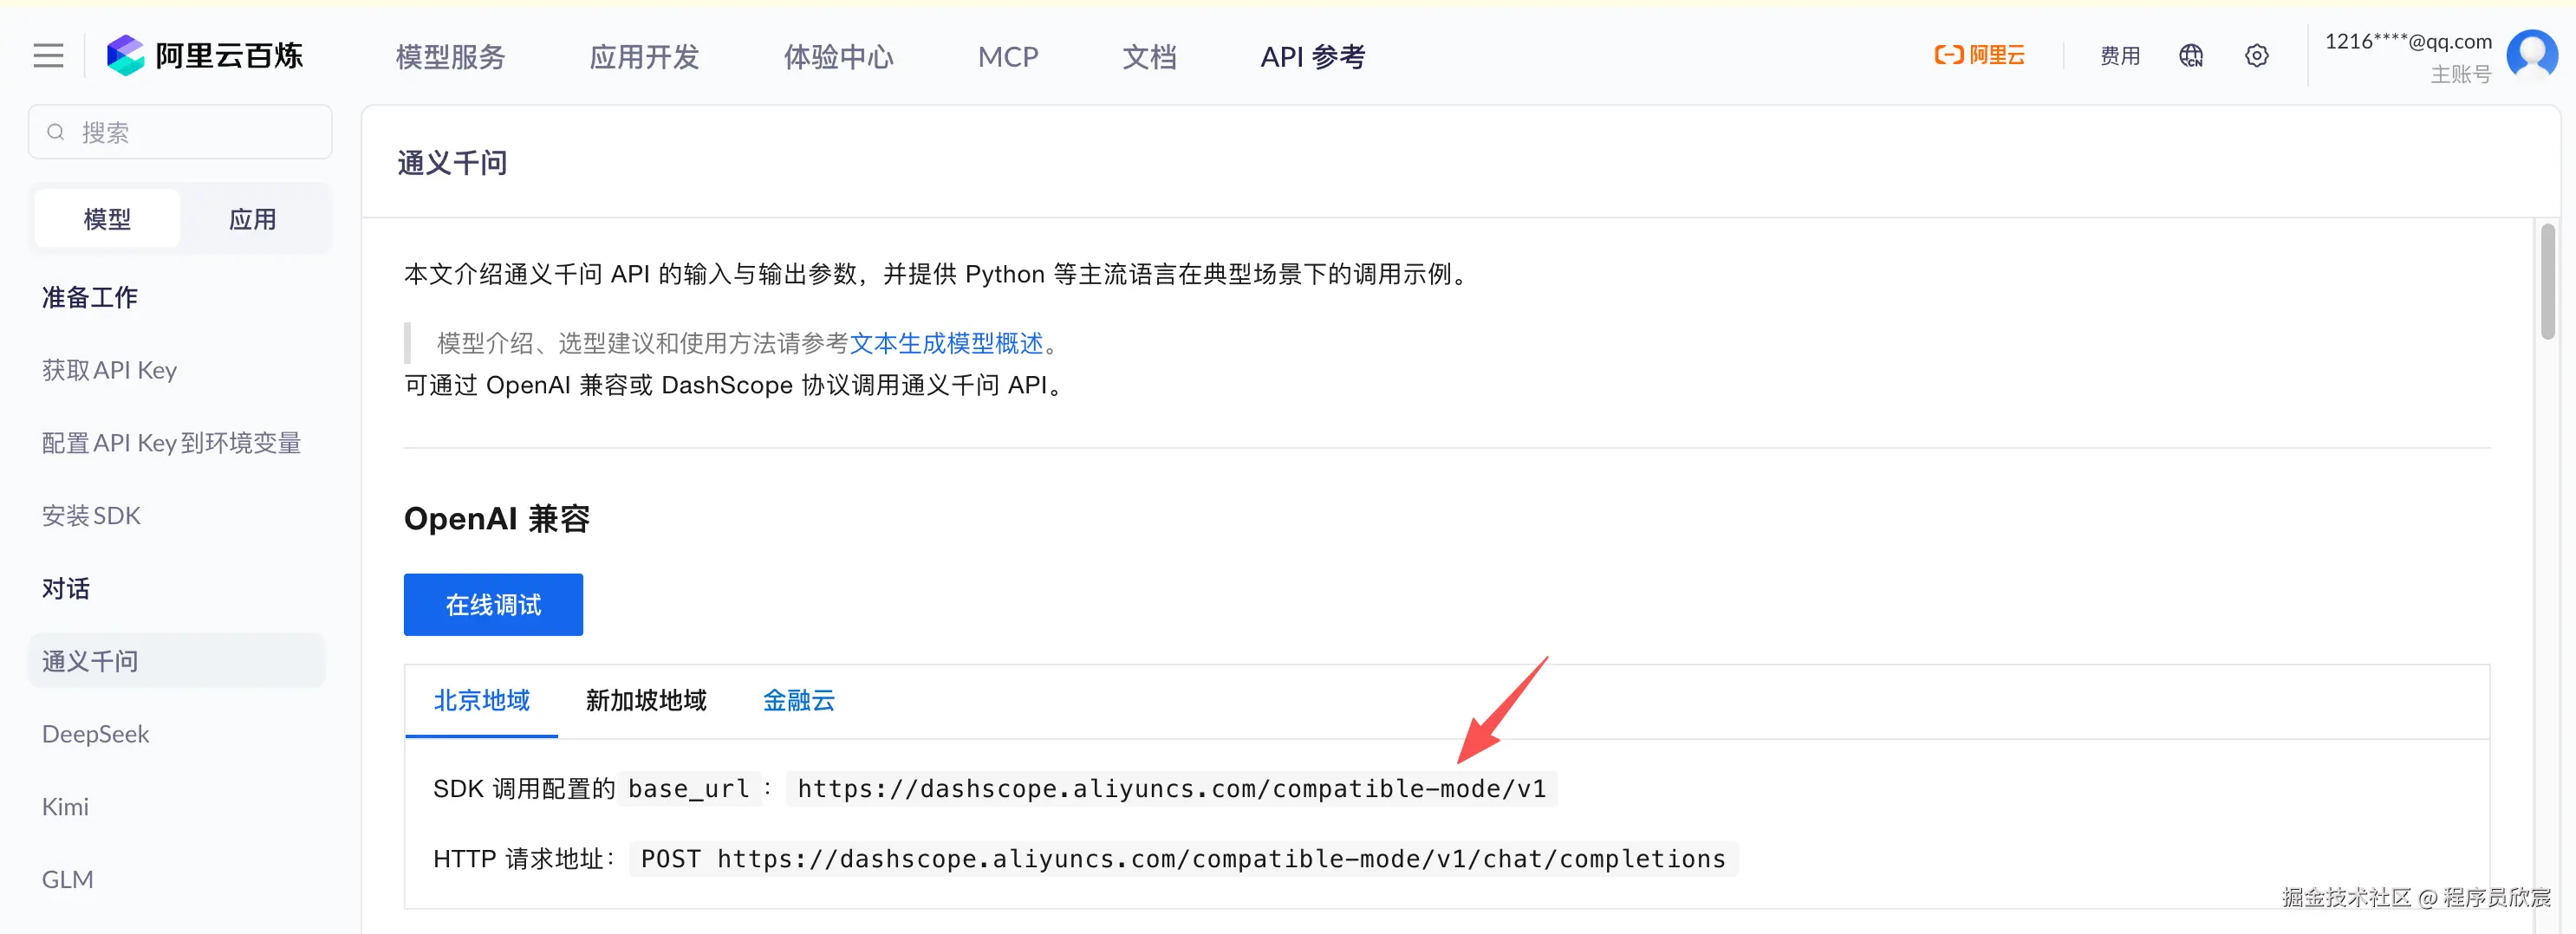Open the DeepSeek sidebar entry
2576x934 pixels.
coord(95,734)
